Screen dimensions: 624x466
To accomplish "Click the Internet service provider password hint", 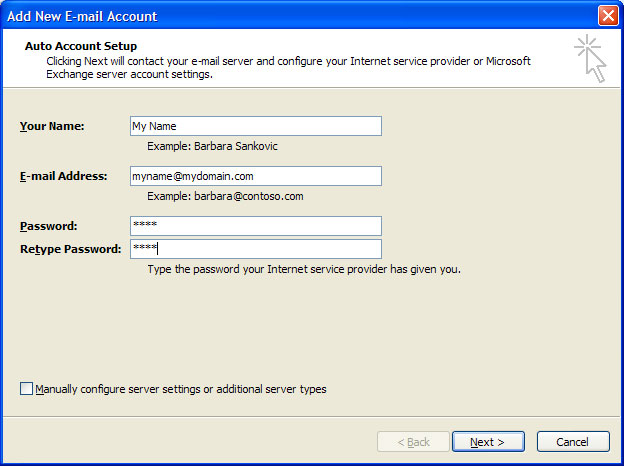I will [304, 269].
